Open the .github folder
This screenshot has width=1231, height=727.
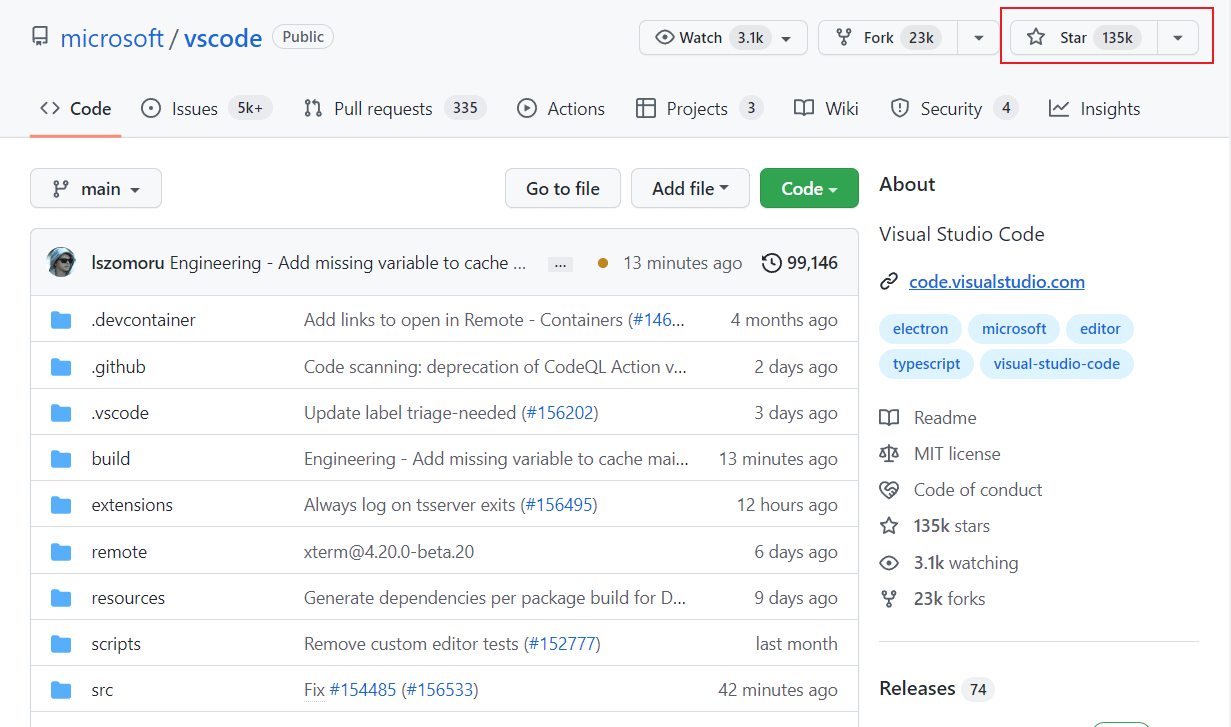click(x=118, y=367)
